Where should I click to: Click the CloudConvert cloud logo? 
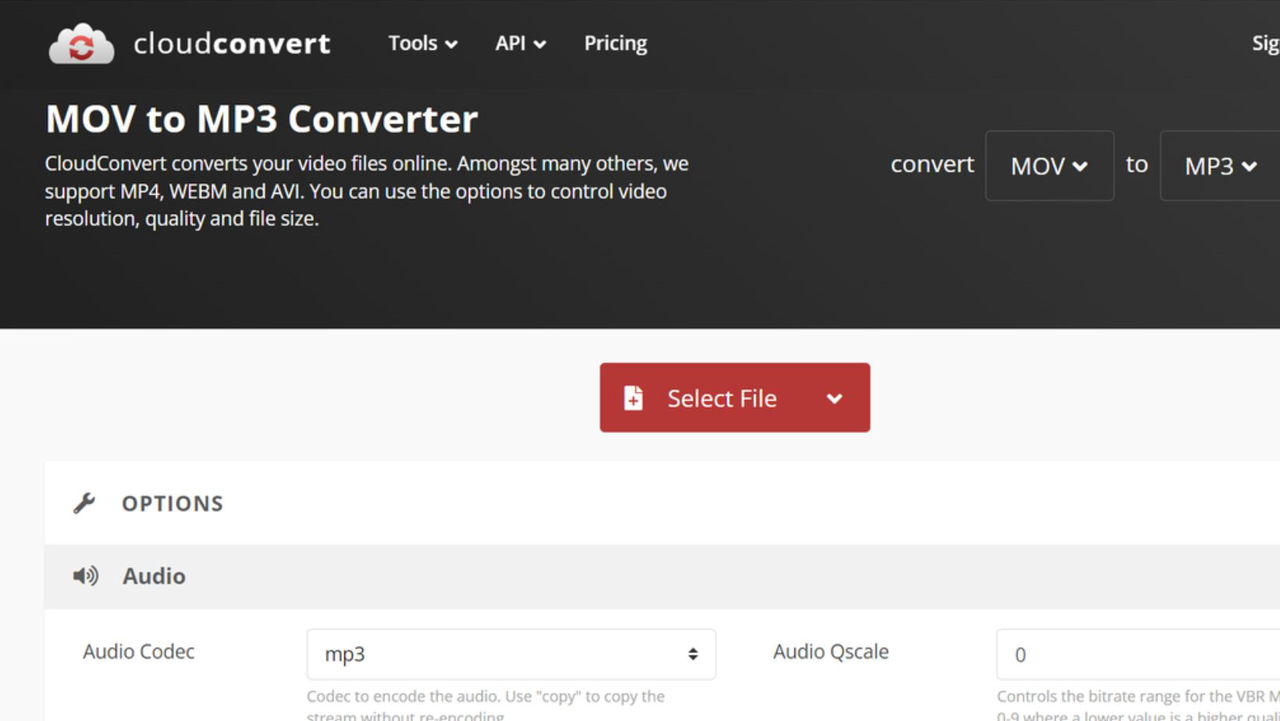(80, 43)
